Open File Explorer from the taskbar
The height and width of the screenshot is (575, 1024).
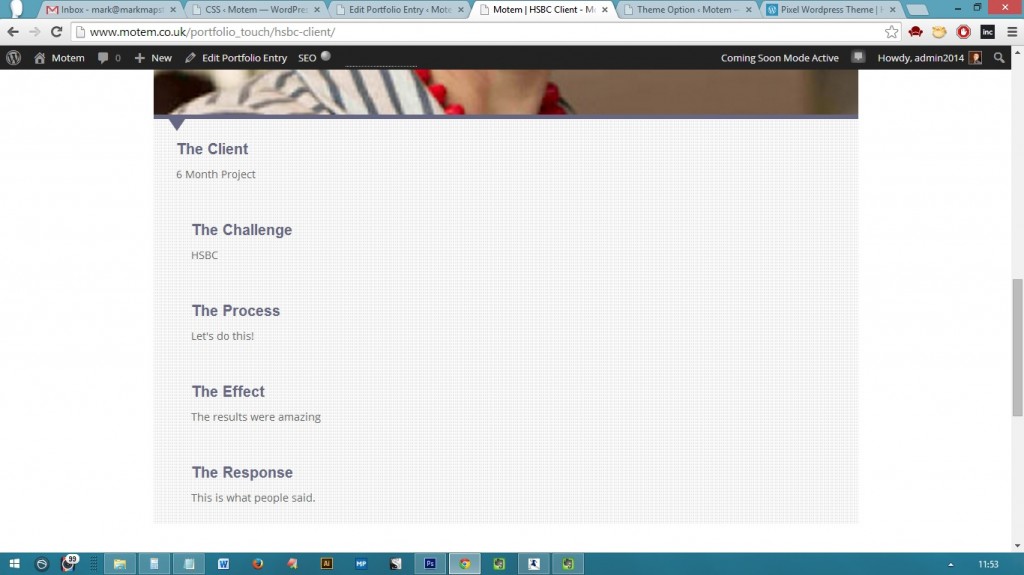pyautogui.click(x=120, y=564)
